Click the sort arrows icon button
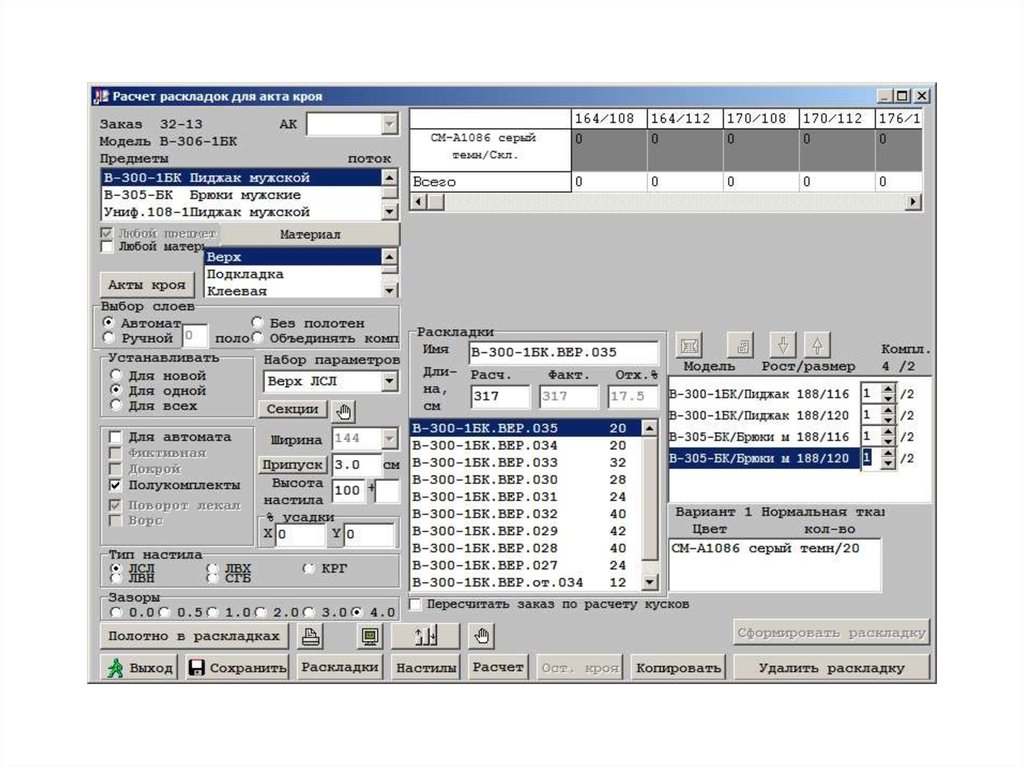This screenshot has width=1024, height=767. tap(425, 636)
